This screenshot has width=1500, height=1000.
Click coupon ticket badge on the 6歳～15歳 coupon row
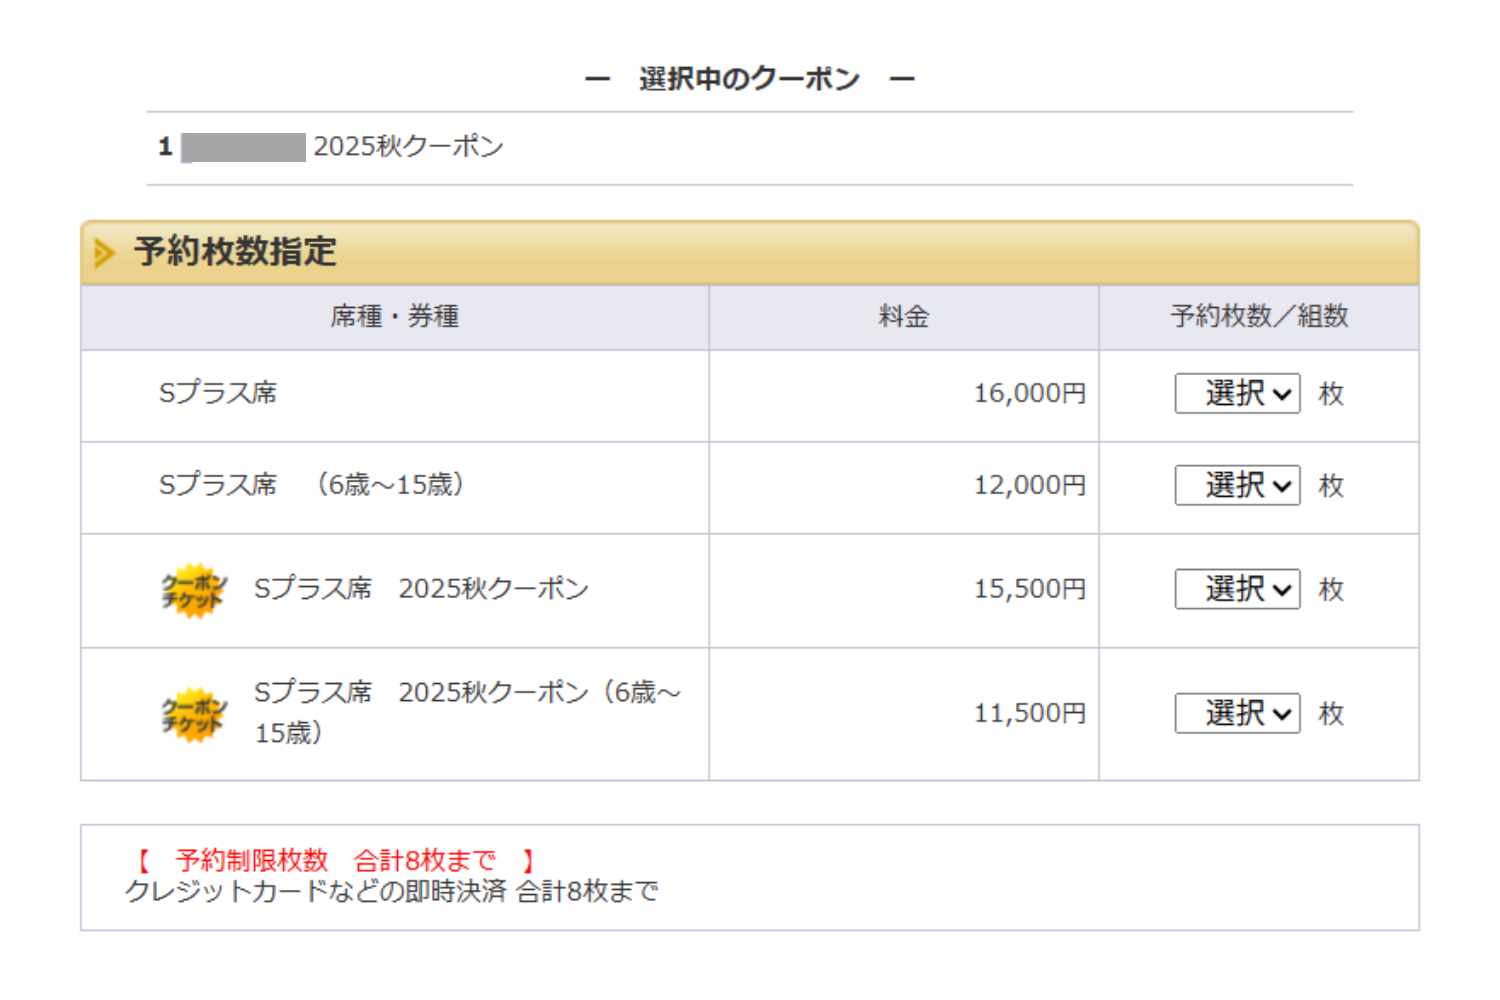pos(194,714)
